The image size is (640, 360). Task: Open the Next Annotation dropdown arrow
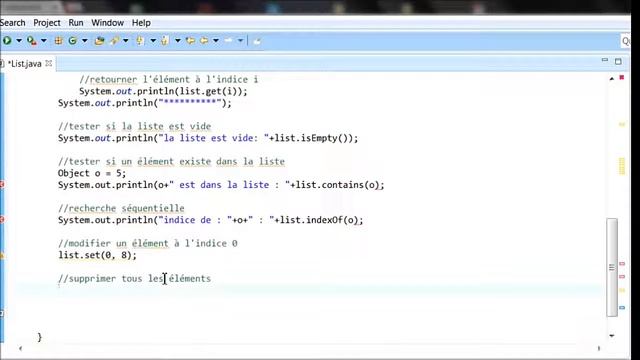click(x=153, y=41)
